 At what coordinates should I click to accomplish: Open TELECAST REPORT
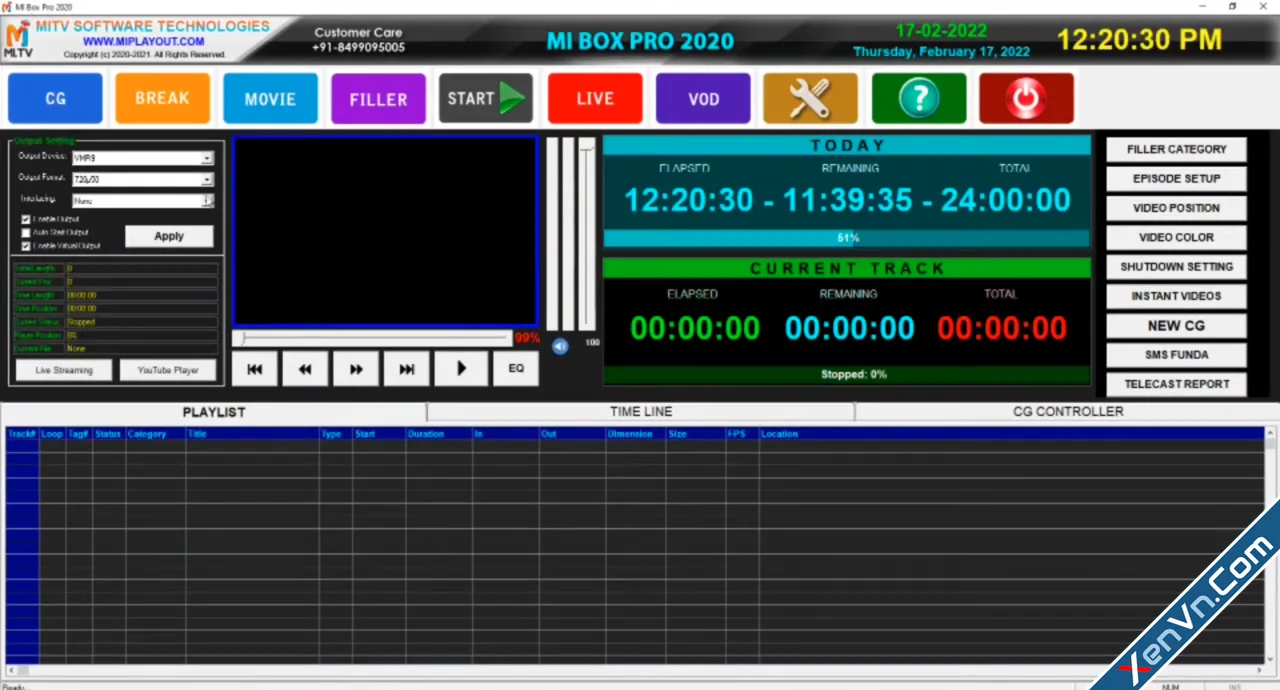click(1176, 384)
